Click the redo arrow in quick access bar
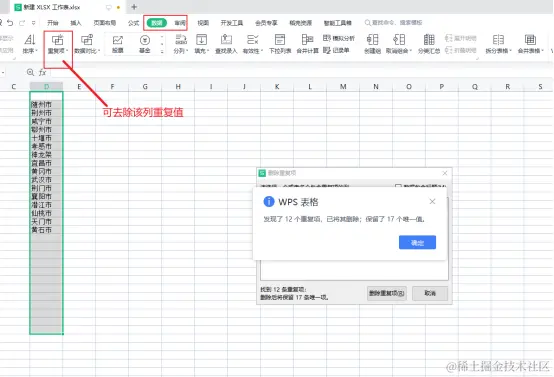 [x=22, y=23]
